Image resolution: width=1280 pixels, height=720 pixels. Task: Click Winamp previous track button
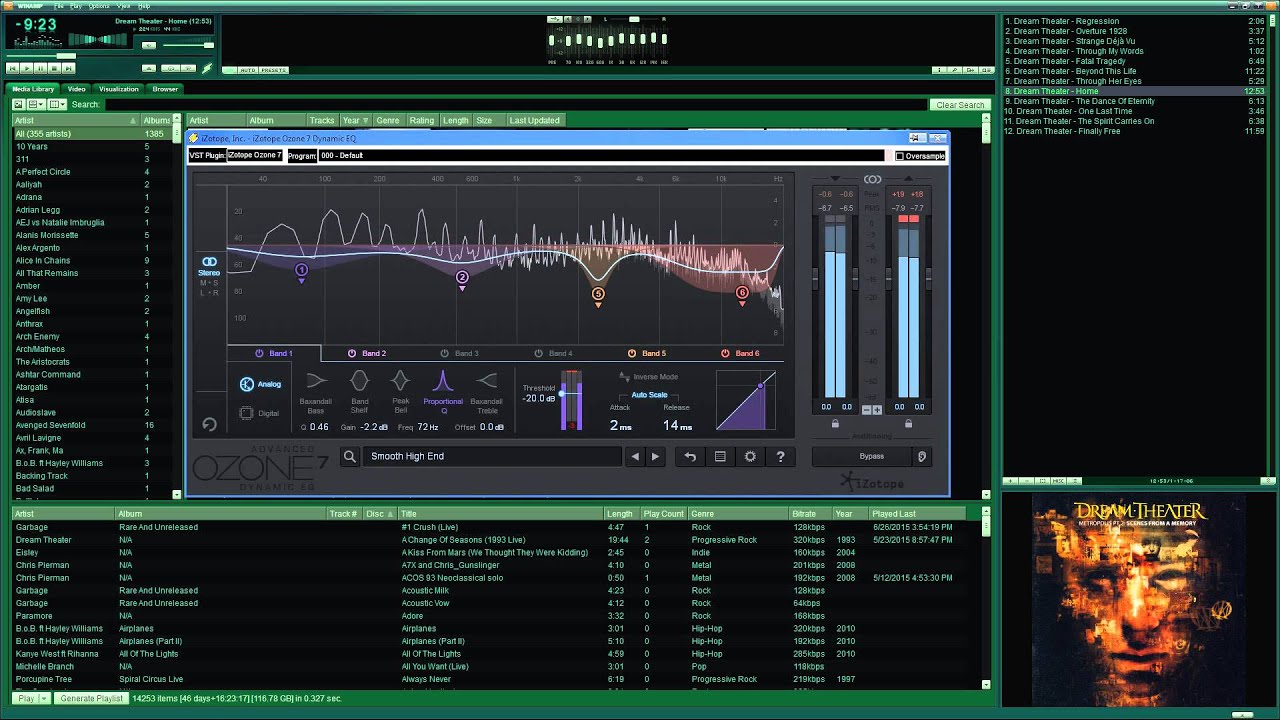(x=12, y=68)
